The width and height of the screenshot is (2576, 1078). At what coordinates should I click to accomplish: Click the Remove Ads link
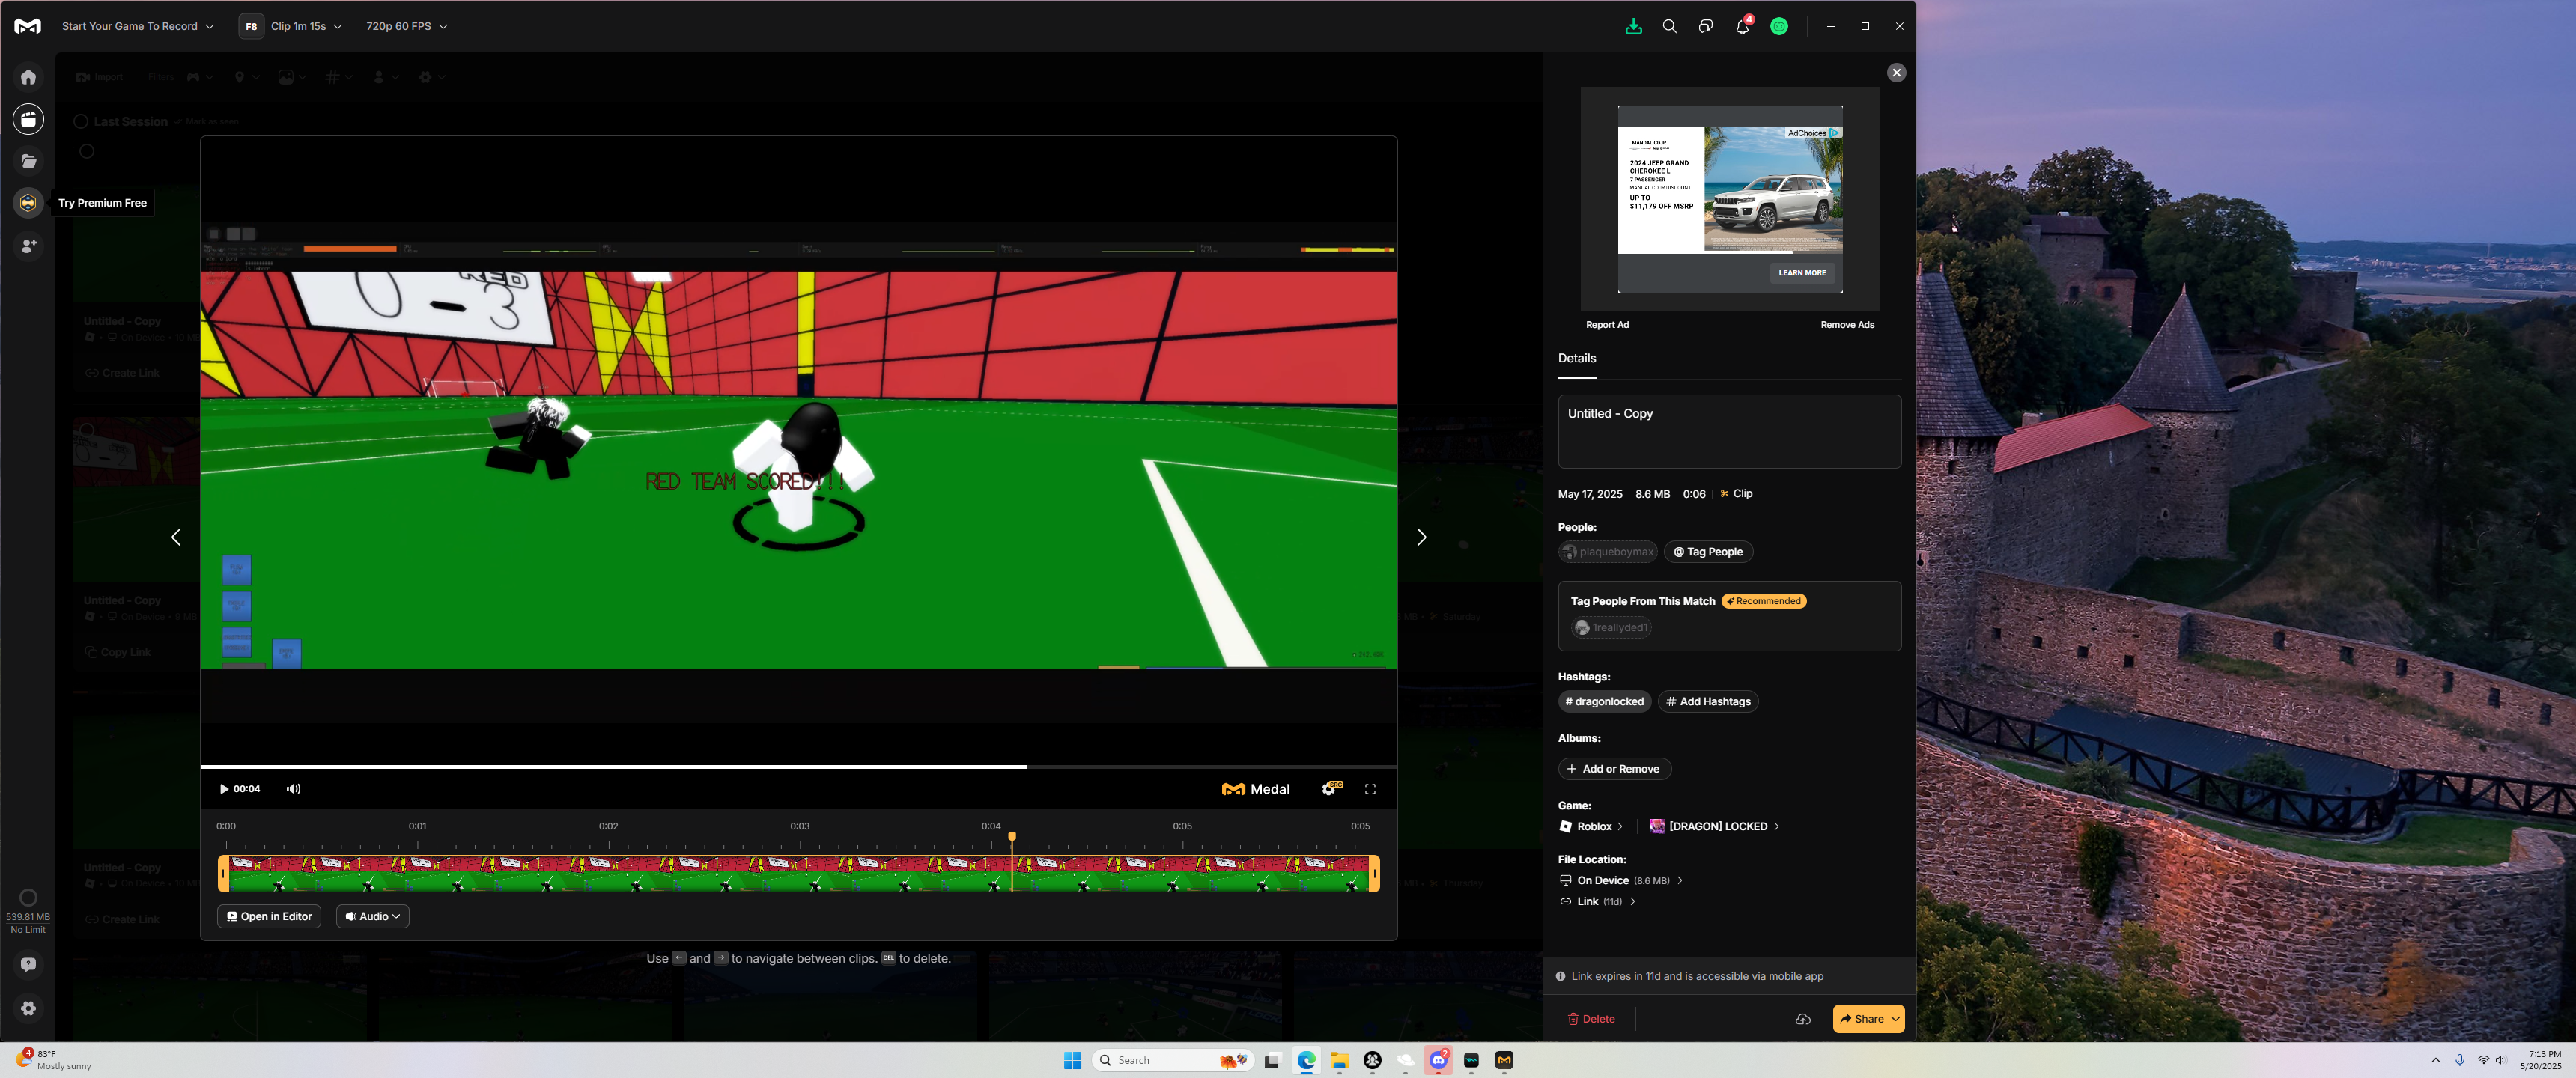tap(1847, 325)
